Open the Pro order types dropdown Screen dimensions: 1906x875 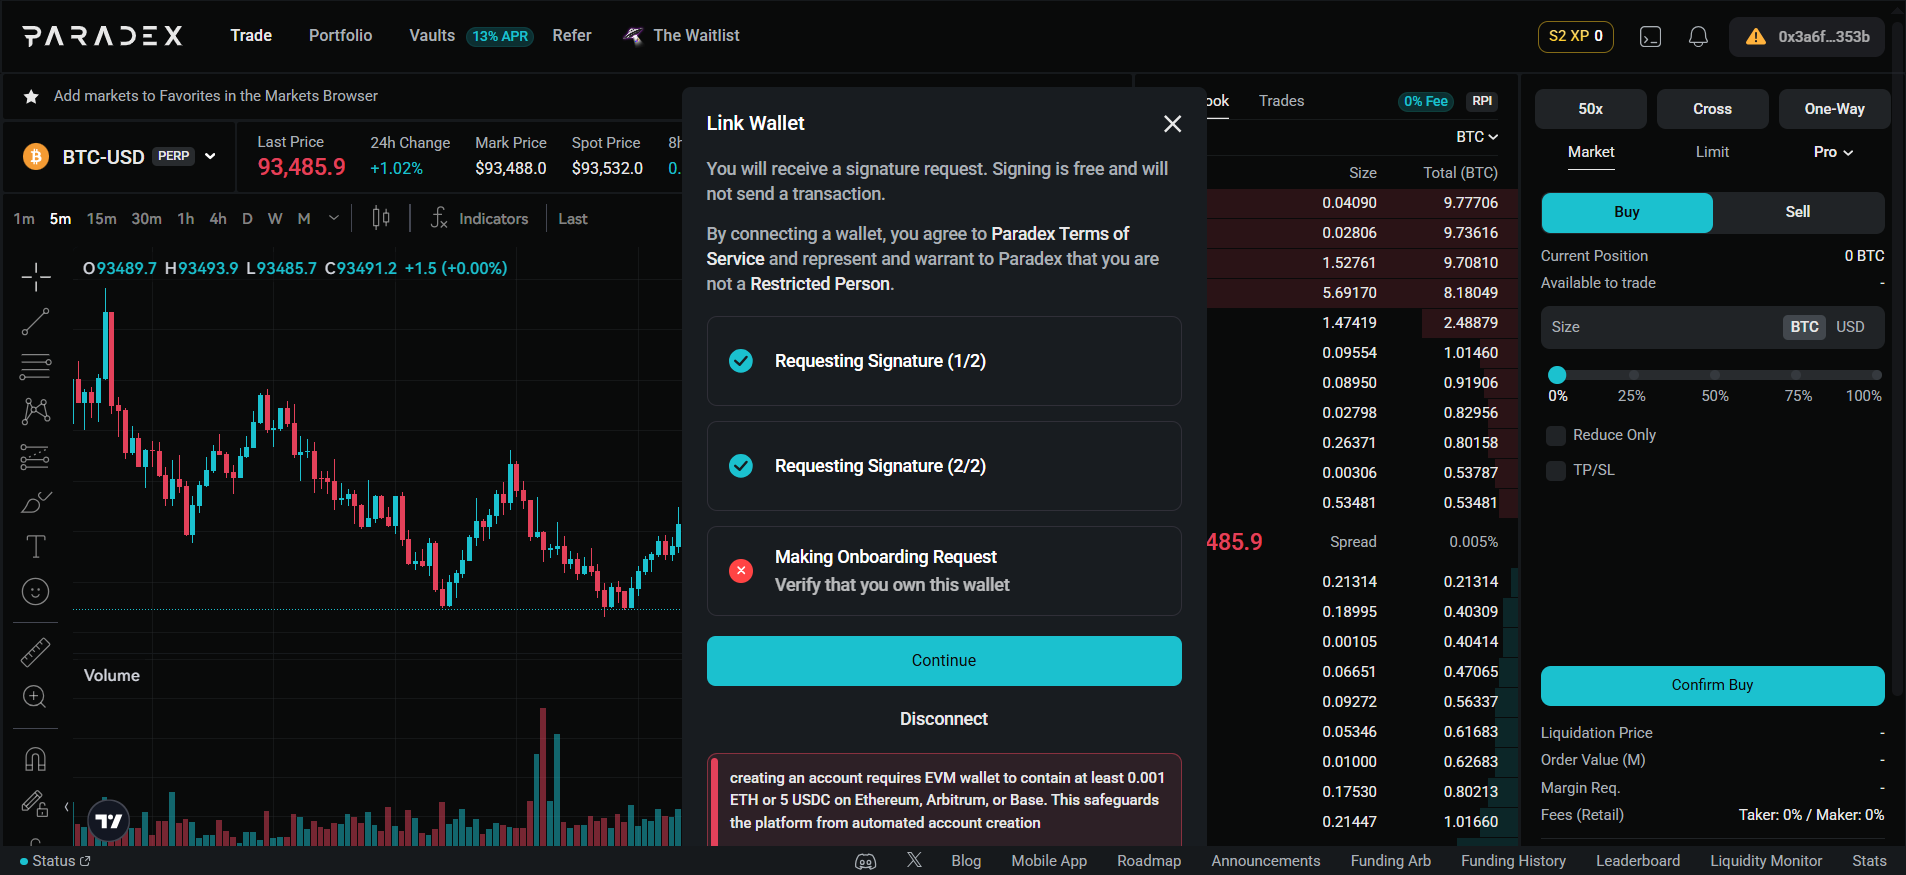click(1833, 152)
